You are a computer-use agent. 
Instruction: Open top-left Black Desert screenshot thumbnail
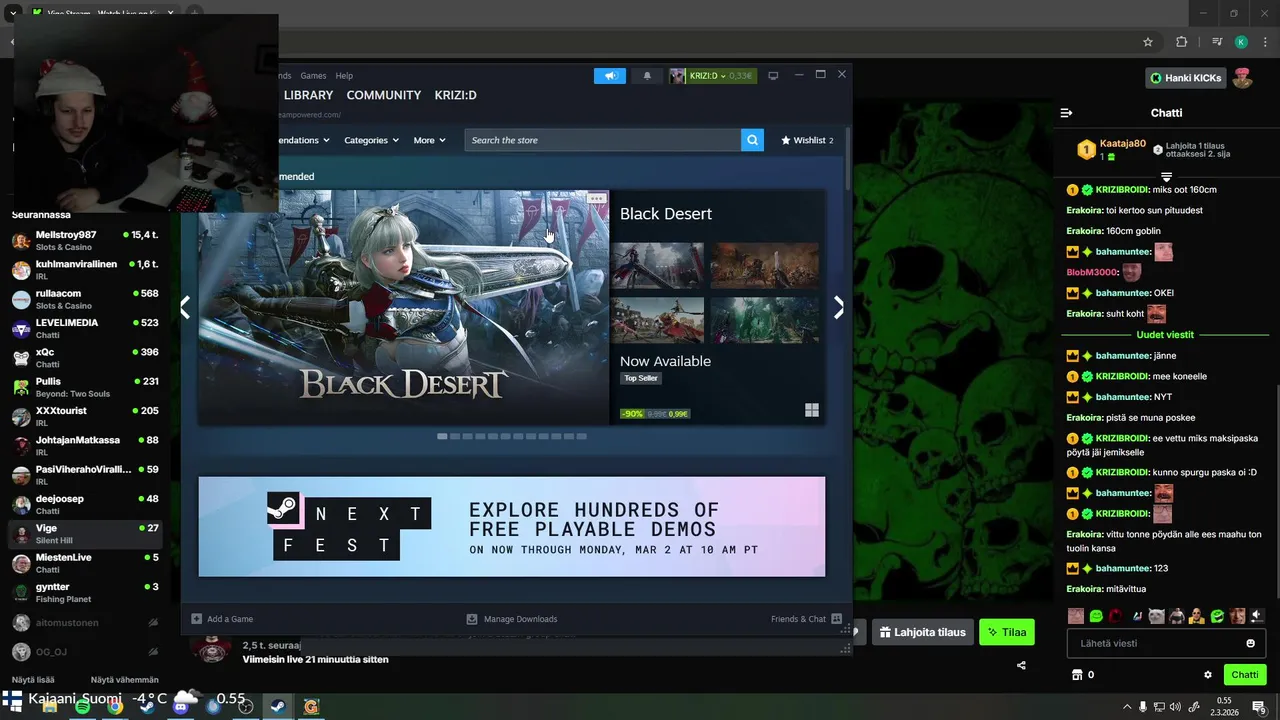[x=657, y=265]
